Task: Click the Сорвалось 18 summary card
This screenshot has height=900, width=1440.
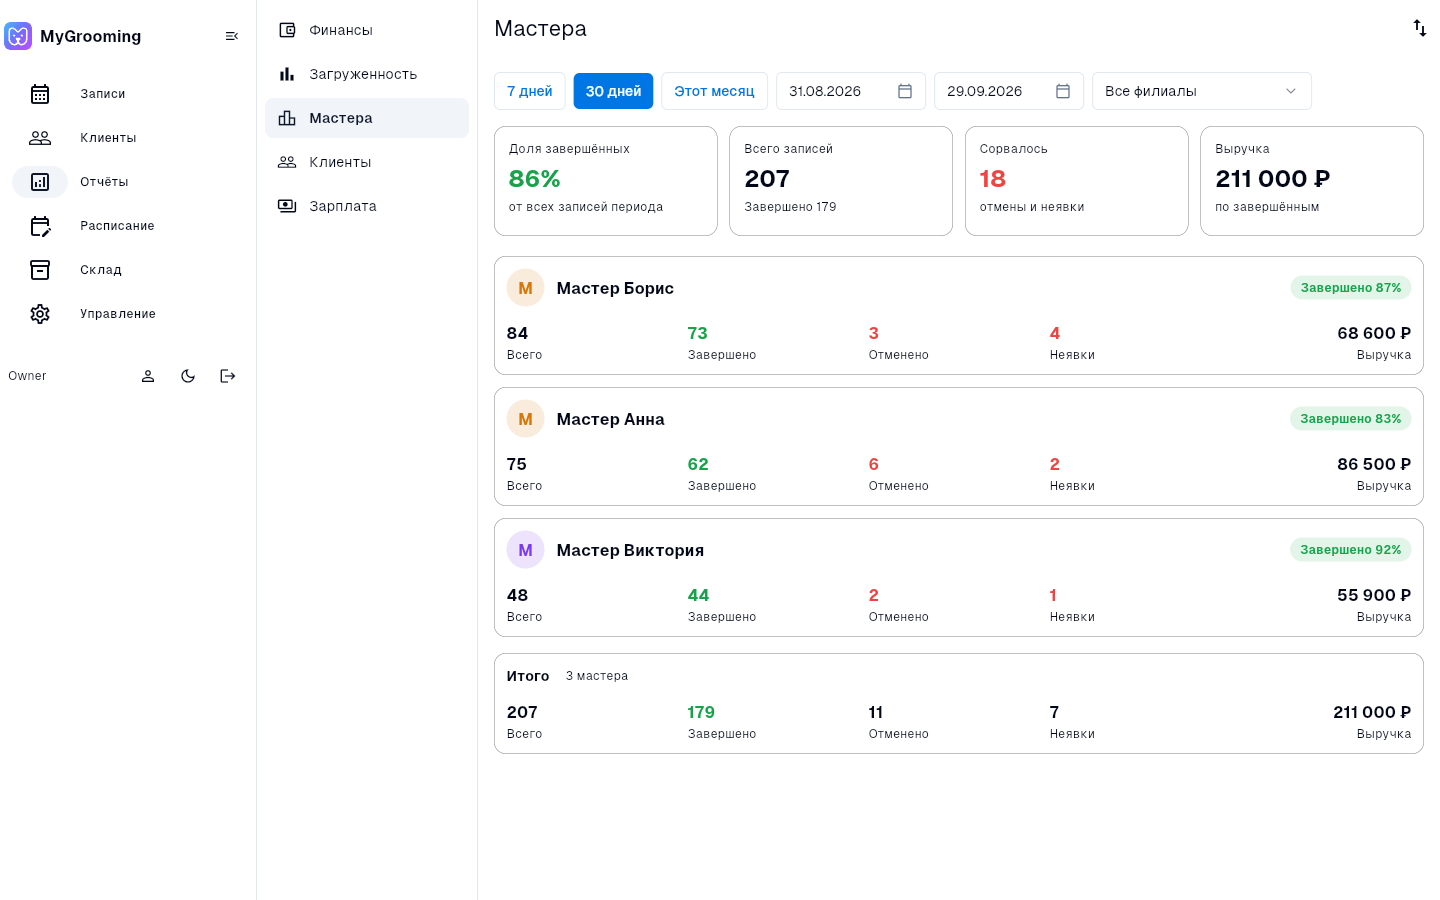Action: [1077, 181]
